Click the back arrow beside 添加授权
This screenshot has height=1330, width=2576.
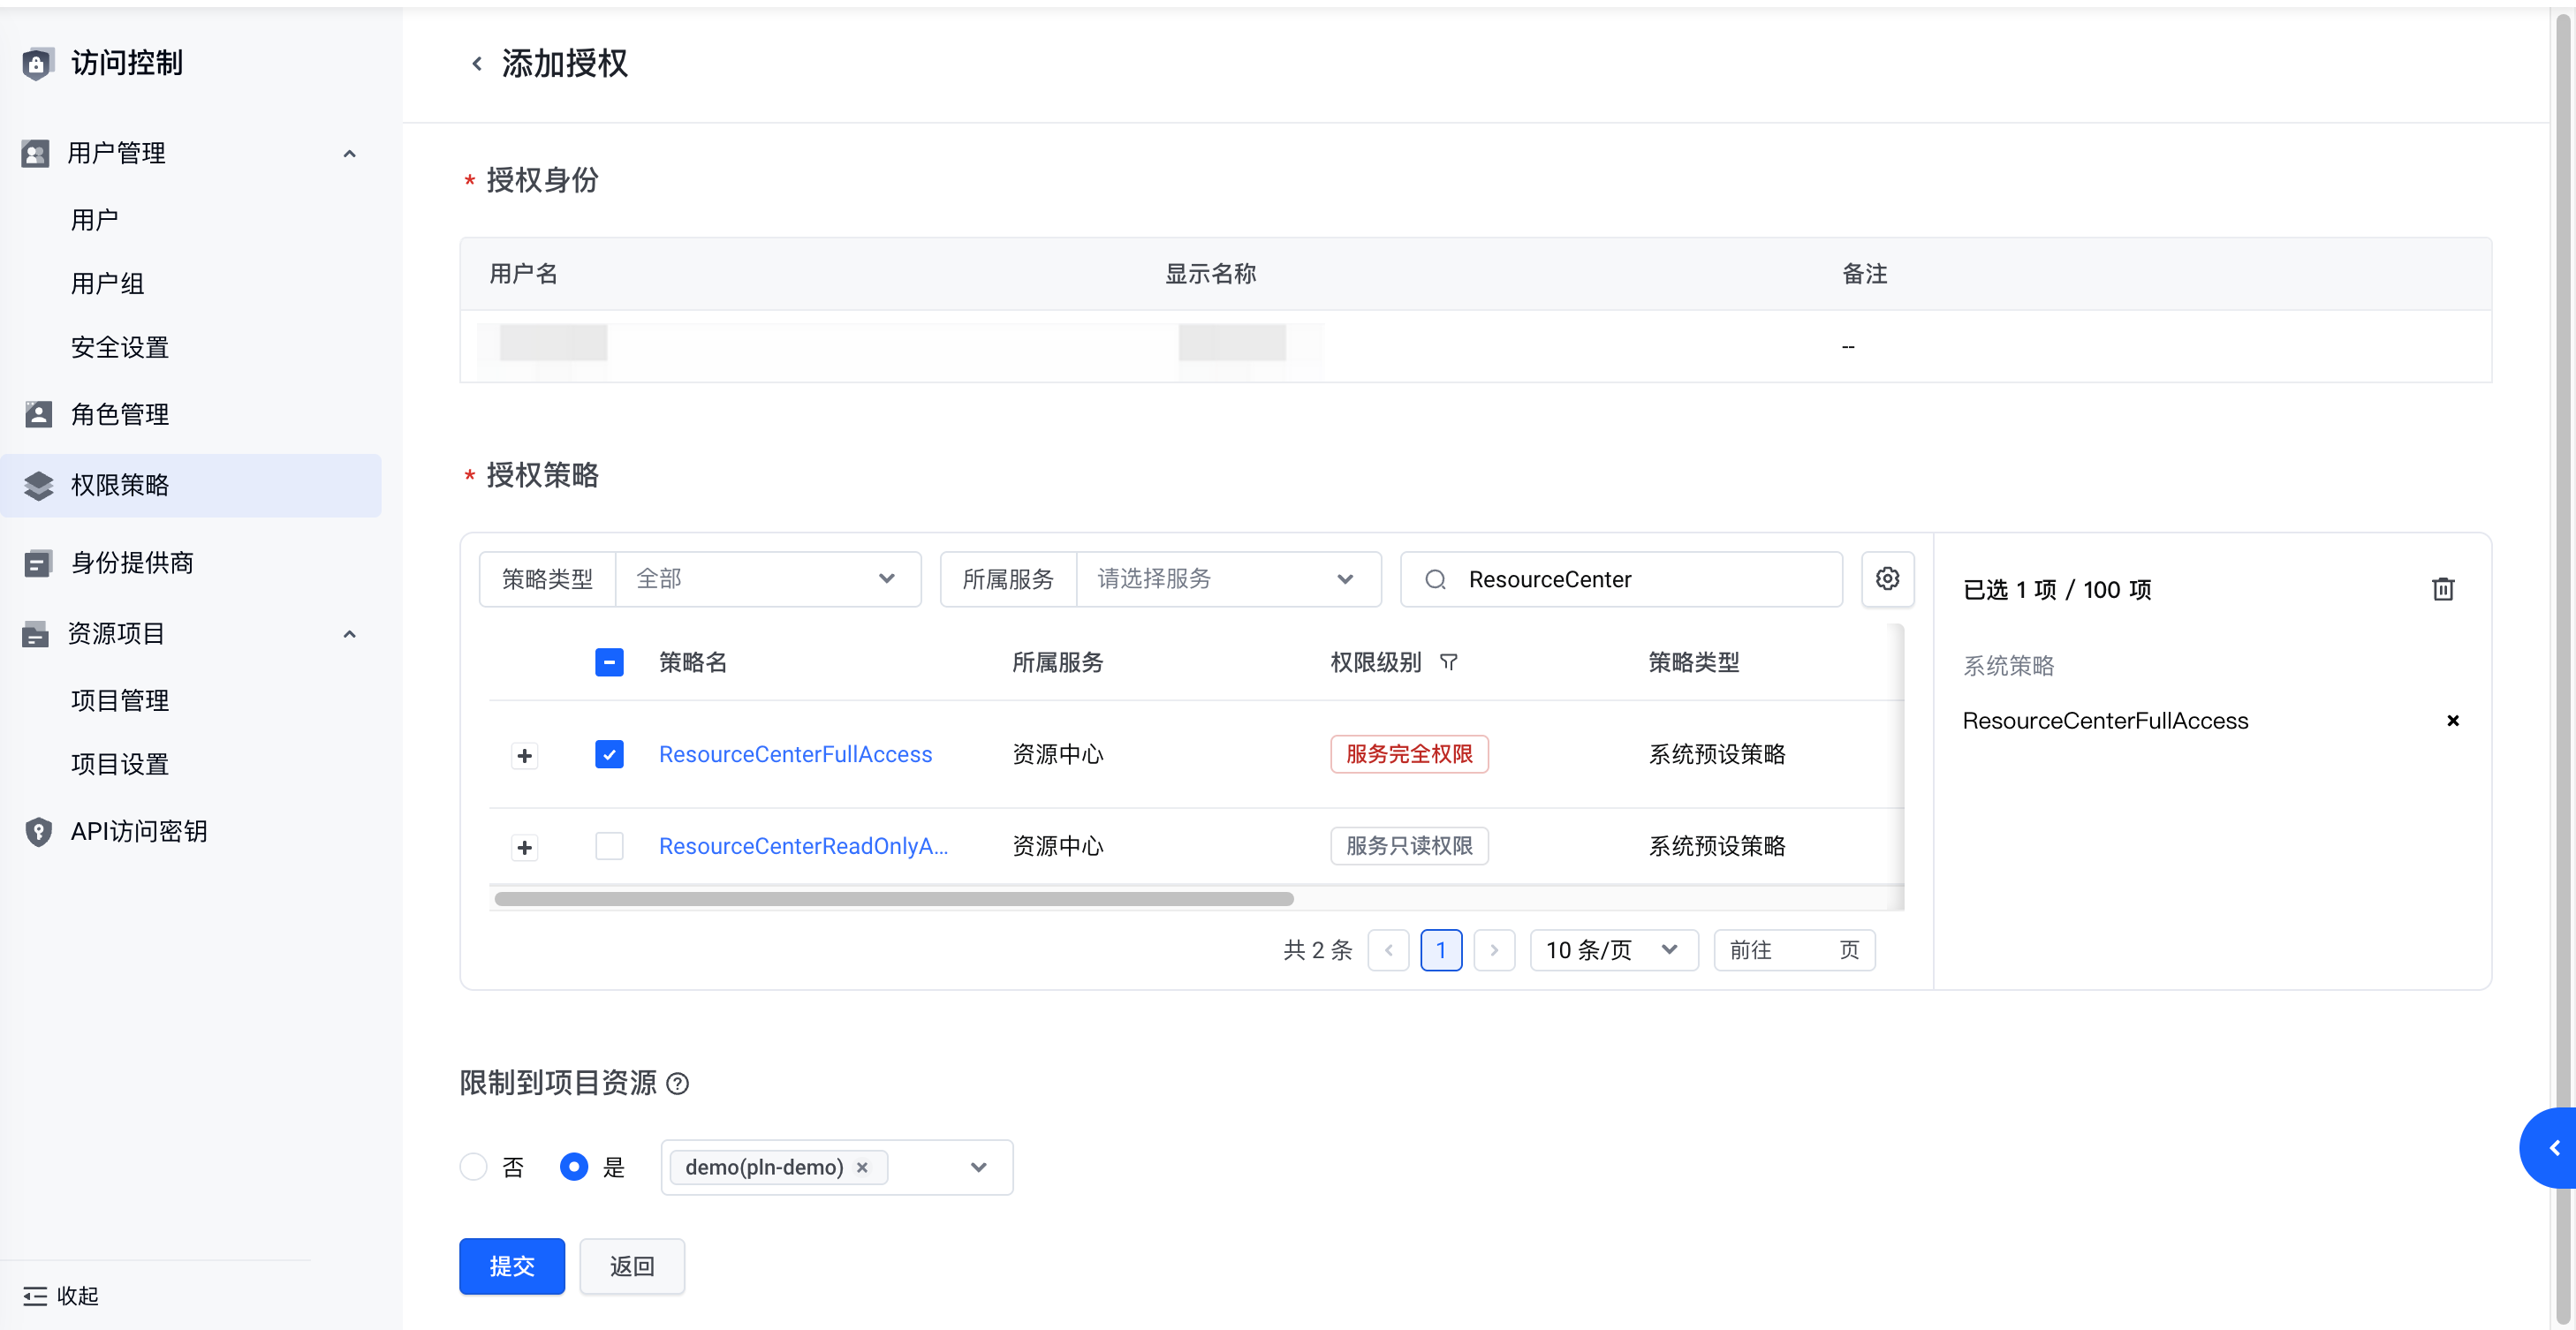pos(477,64)
